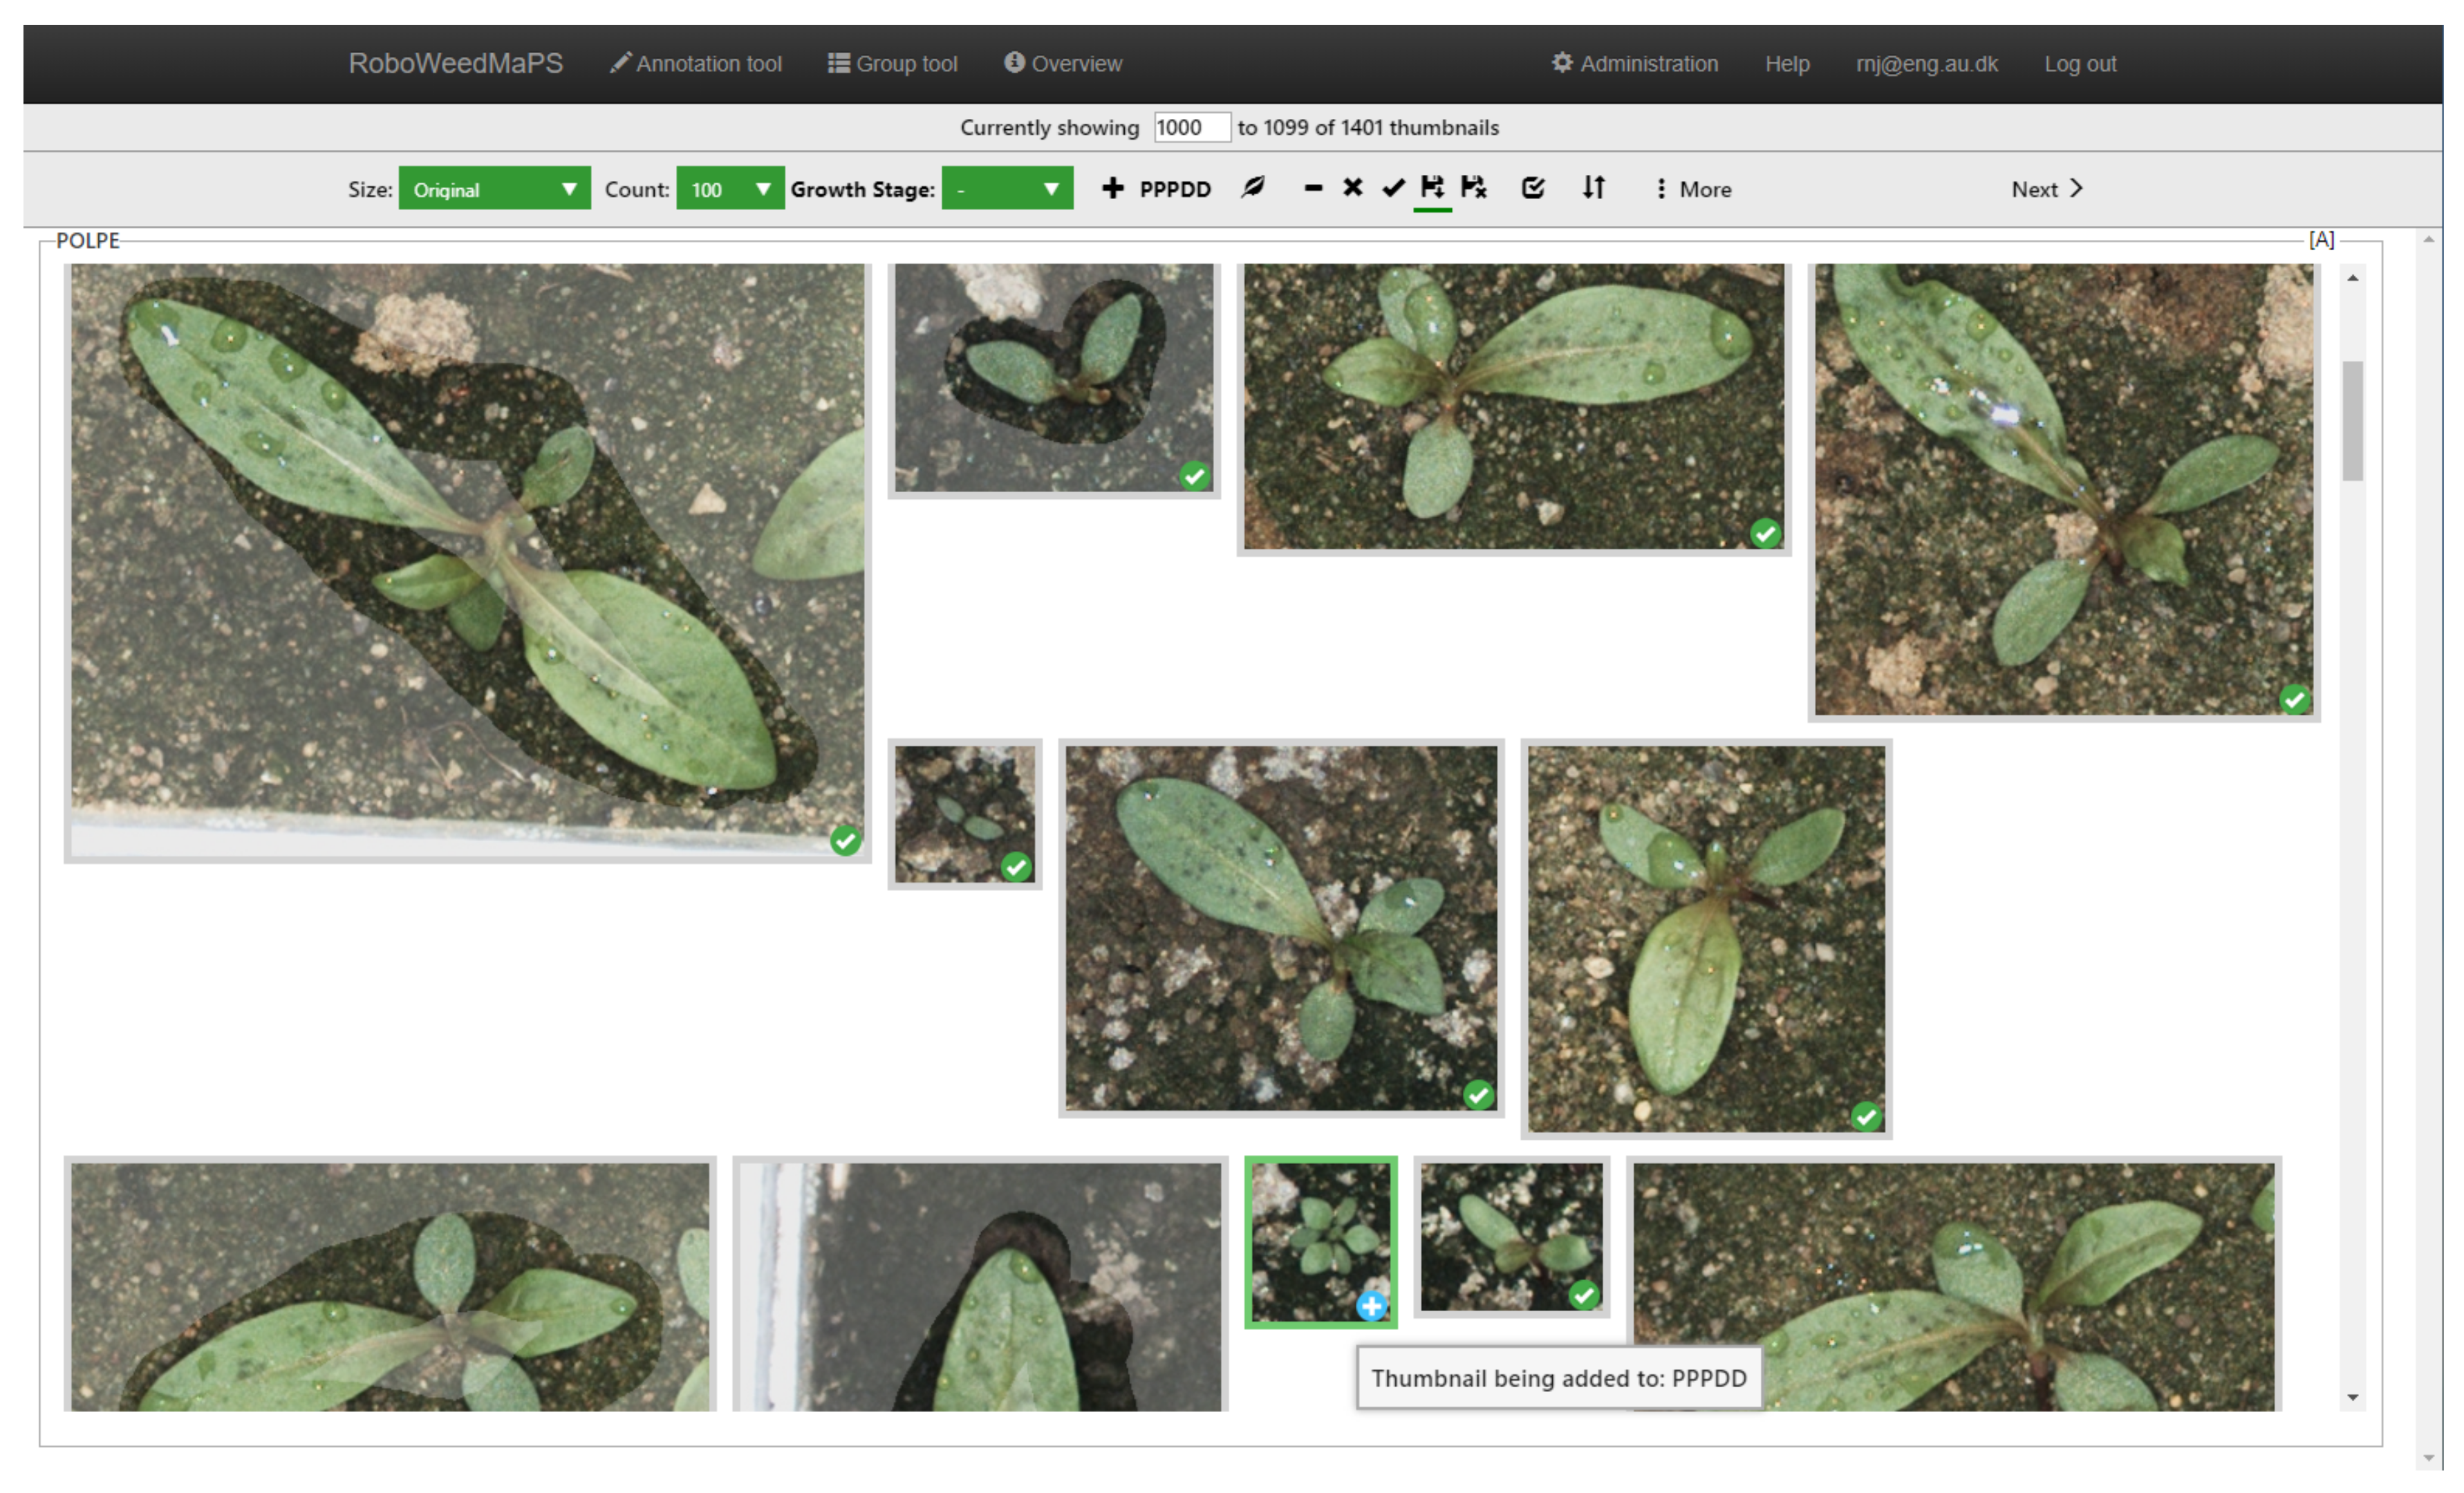Viewport: 2464px width, 1493px height.
Task: Open the Count dropdown showing 100
Action: (x=729, y=189)
